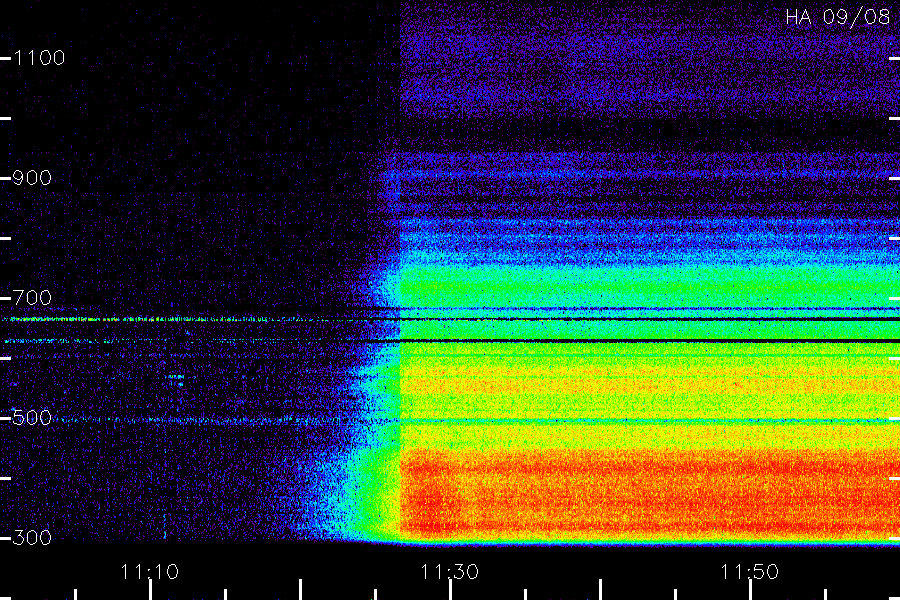The height and width of the screenshot is (600, 900).
Task: Click the 11:10 time axis label
Action: click(x=150, y=572)
